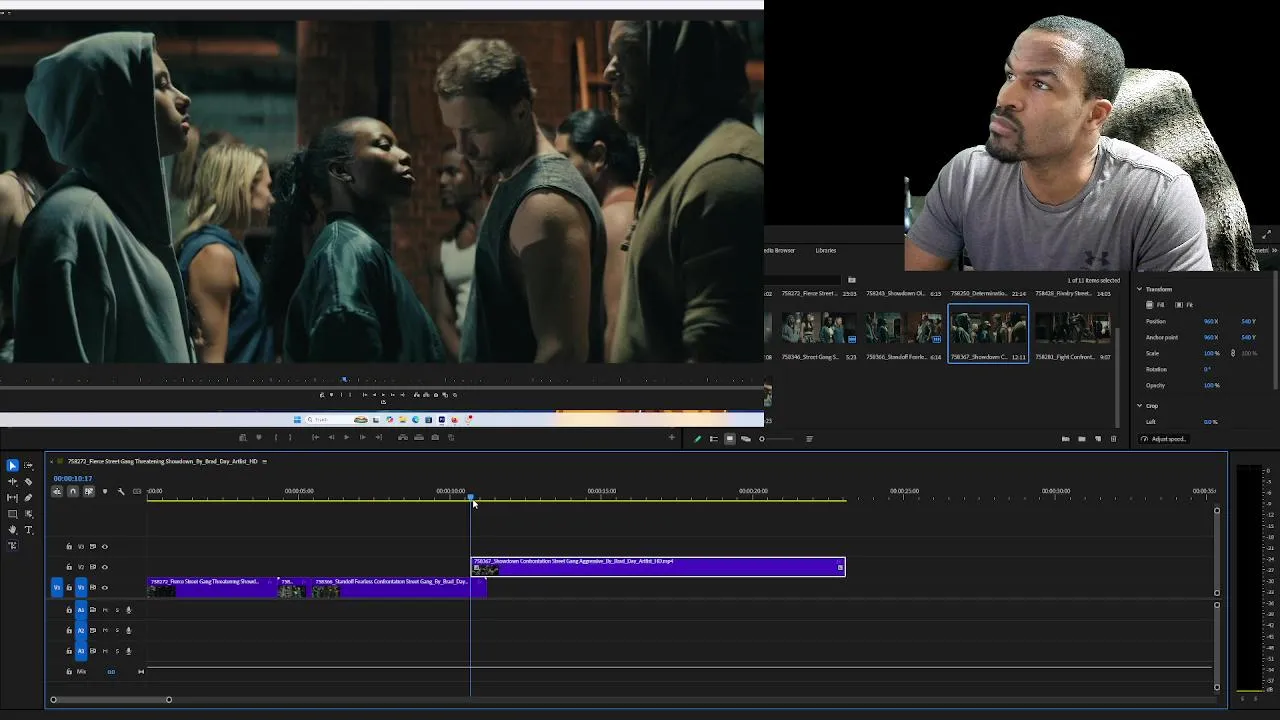
Task: Select the 758272 Fierce Street Gang clip on V1
Action: 211,588
